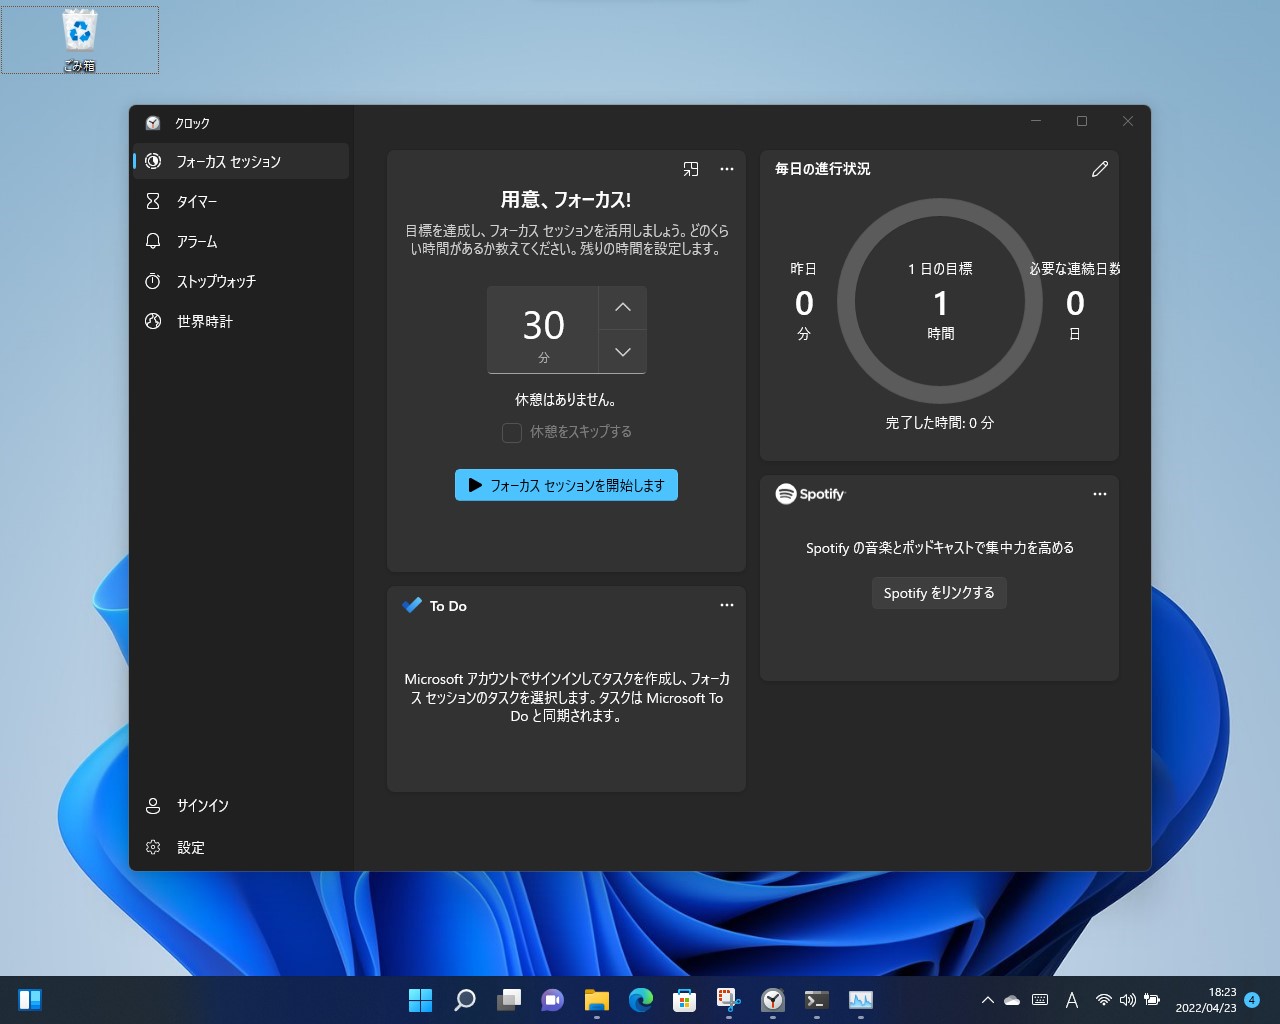
Task: Click Spotify をリンクする button
Action: 938,592
